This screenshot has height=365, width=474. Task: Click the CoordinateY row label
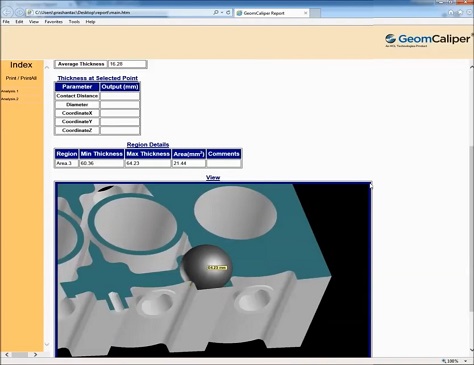coord(77,122)
